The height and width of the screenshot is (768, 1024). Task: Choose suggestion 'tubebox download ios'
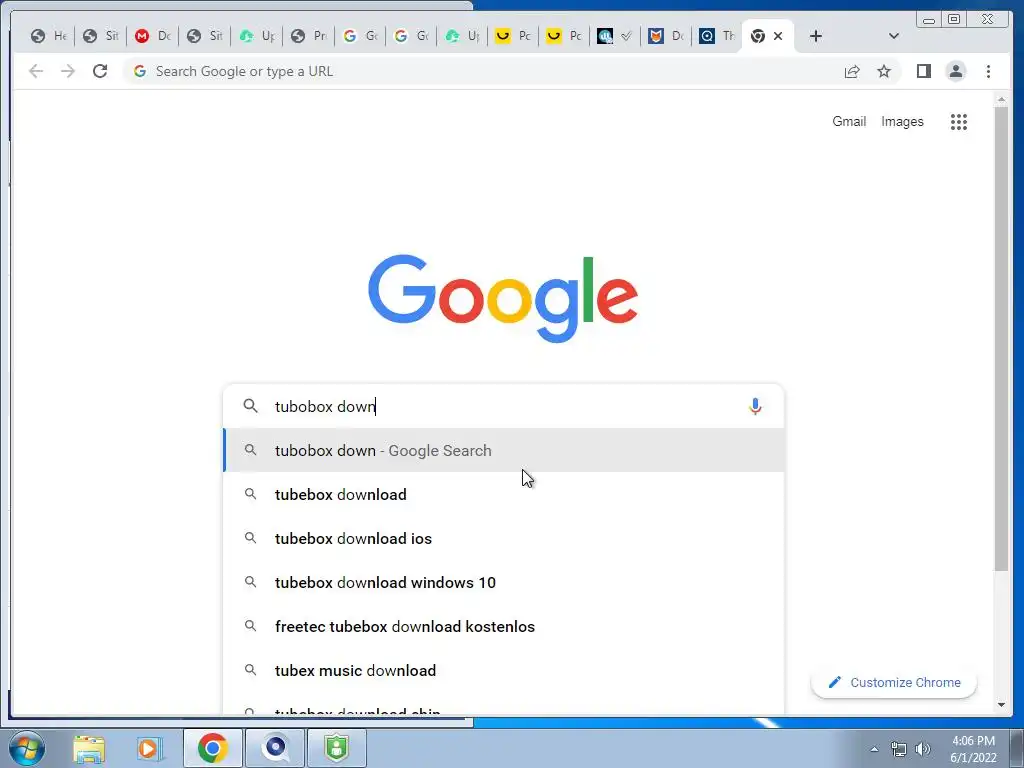point(504,538)
